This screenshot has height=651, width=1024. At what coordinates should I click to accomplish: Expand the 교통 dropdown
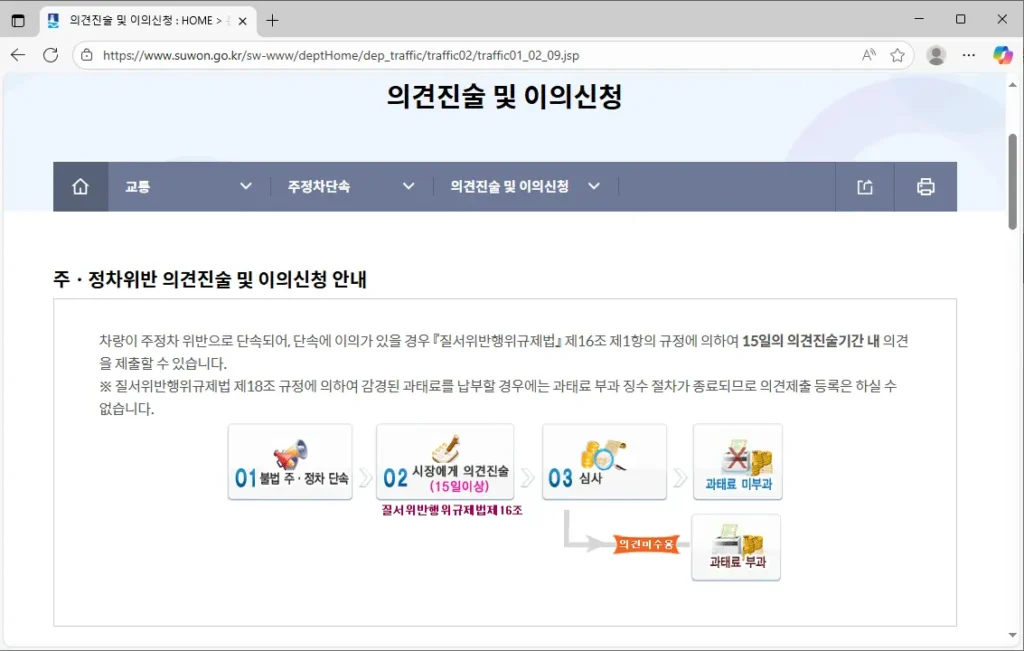(189, 187)
